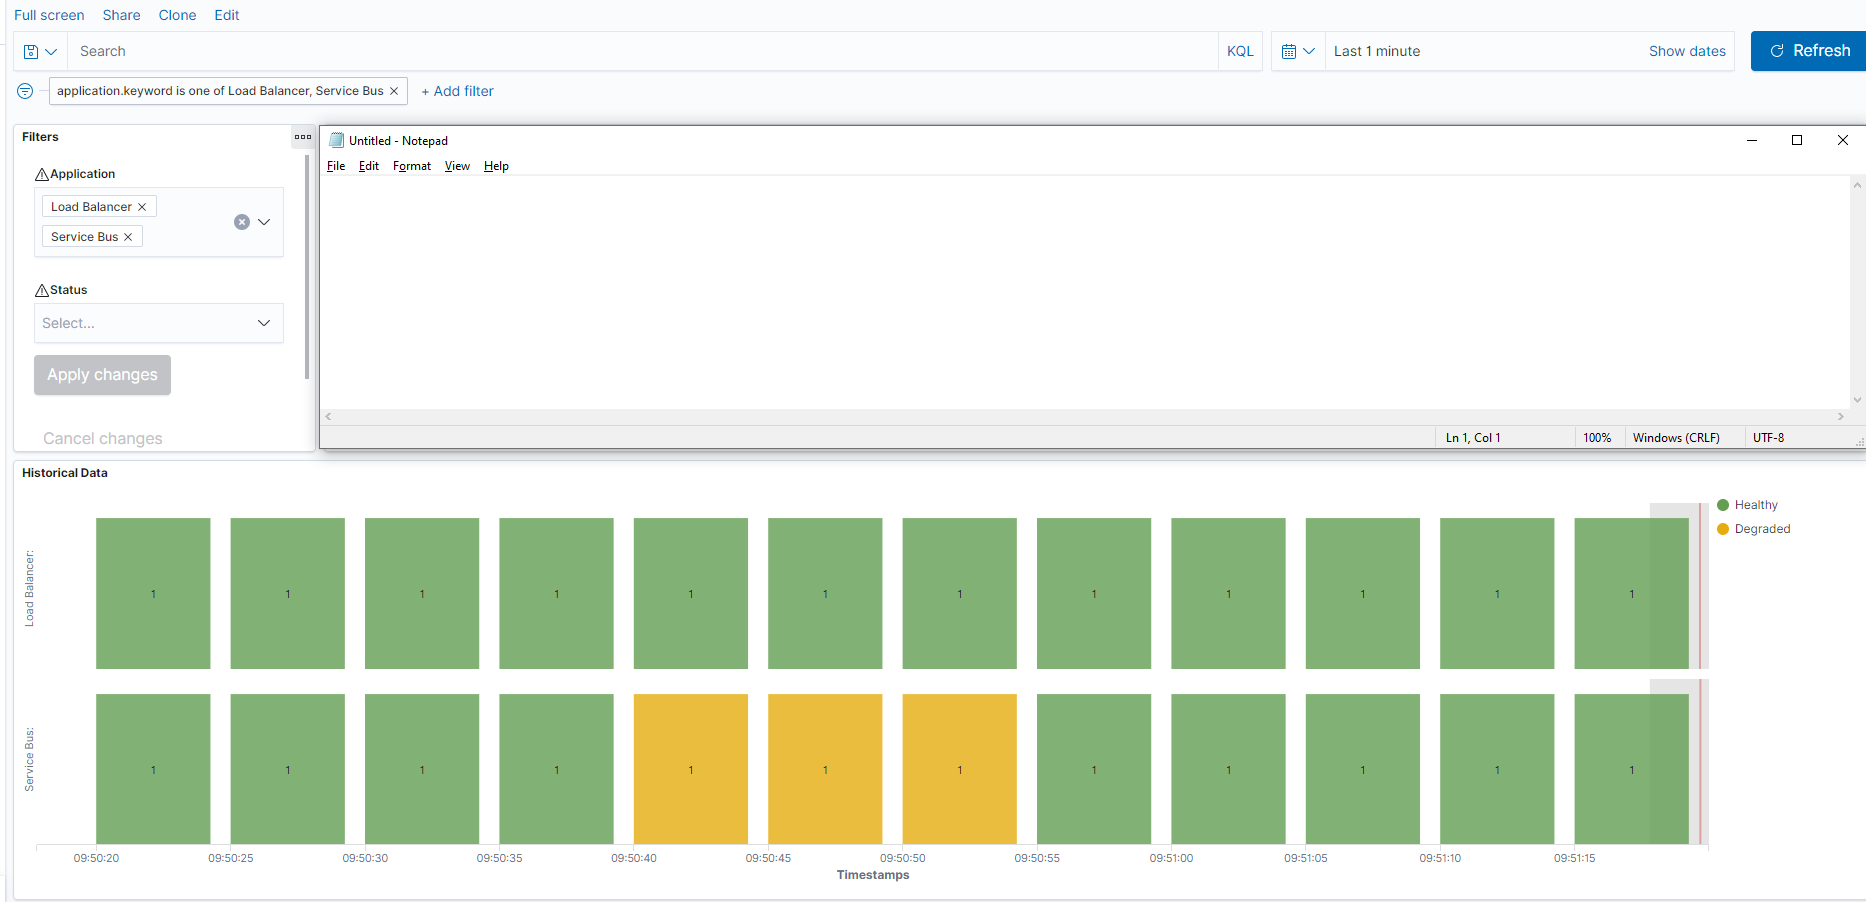Remove the Load Balancer filter tag
Screen dimensions: 1866x902
point(141,206)
